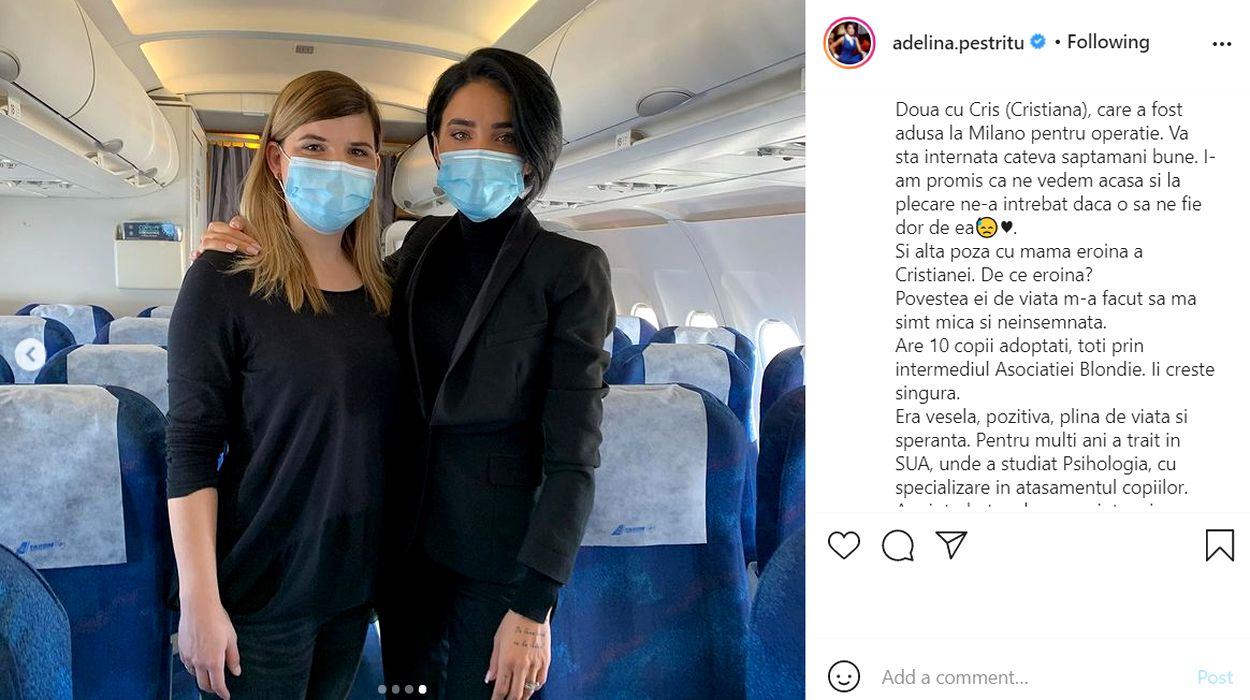The height and width of the screenshot is (700, 1250).
Task: Focus the Add a comment field
Action: point(1030,678)
